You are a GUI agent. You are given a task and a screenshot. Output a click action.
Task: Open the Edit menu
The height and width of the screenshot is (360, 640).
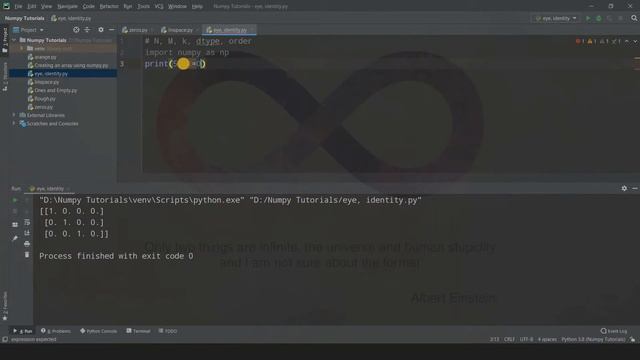pyautogui.click(x=32, y=7)
